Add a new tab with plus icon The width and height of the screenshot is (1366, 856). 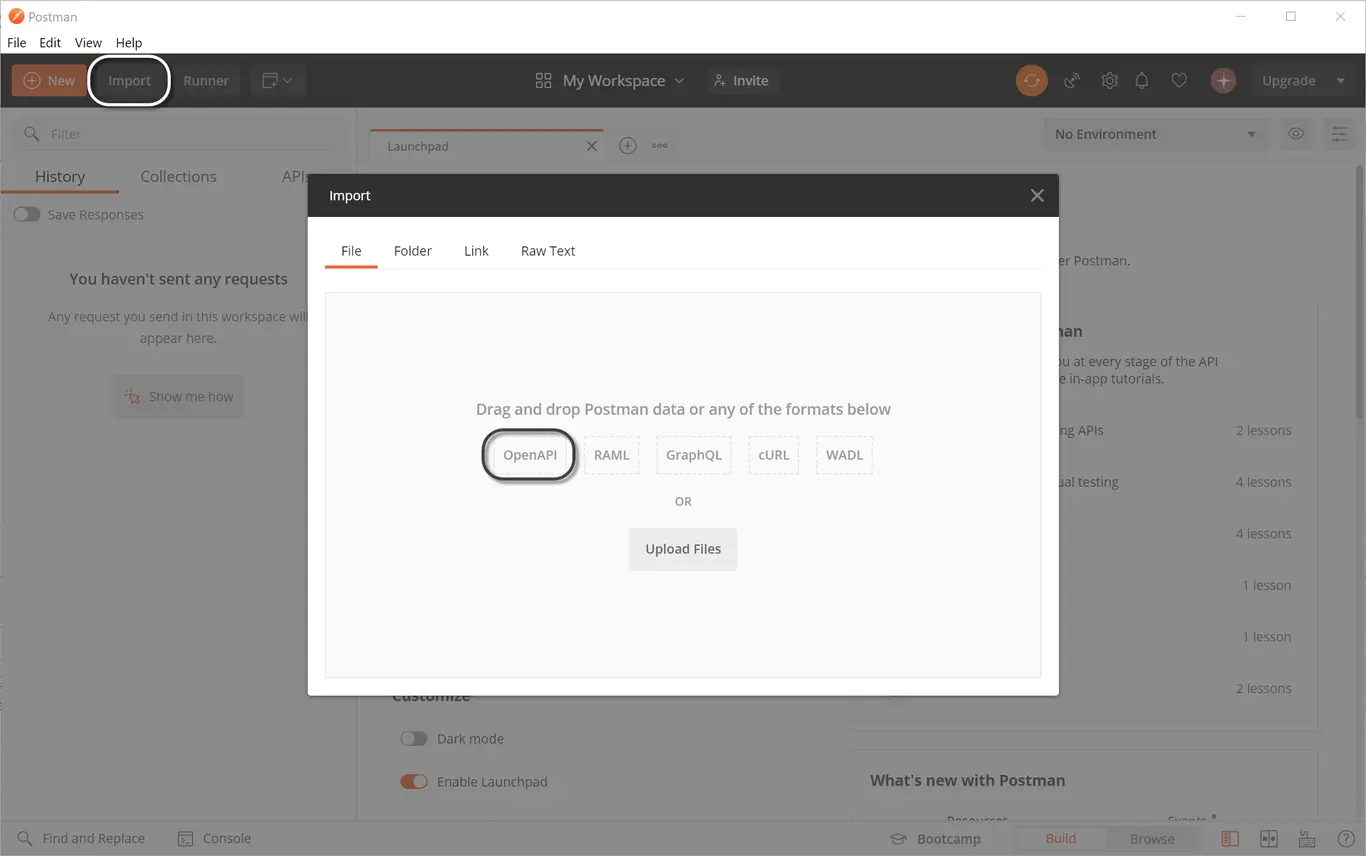click(x=627, y=146)
